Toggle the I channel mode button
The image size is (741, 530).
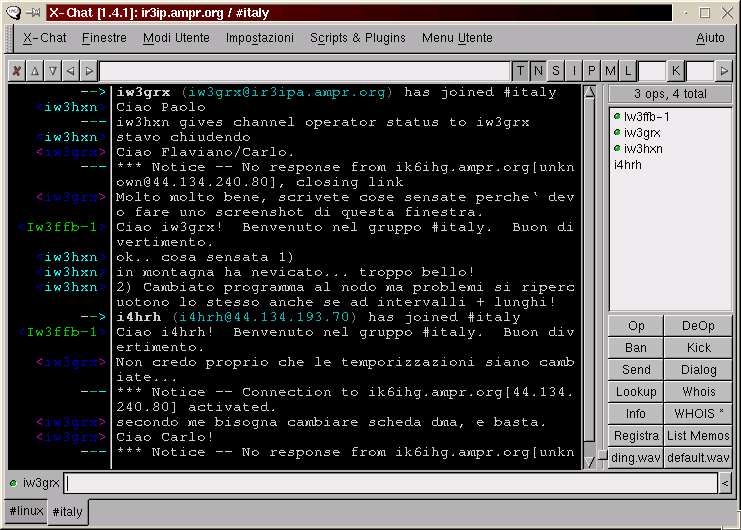tap(574, 71)
